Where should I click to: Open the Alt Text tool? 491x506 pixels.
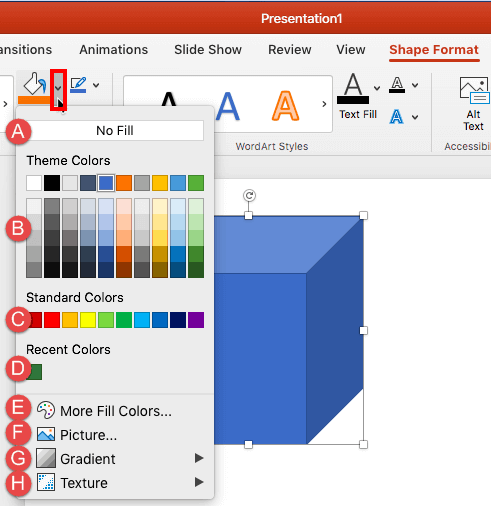pos(474,104)
